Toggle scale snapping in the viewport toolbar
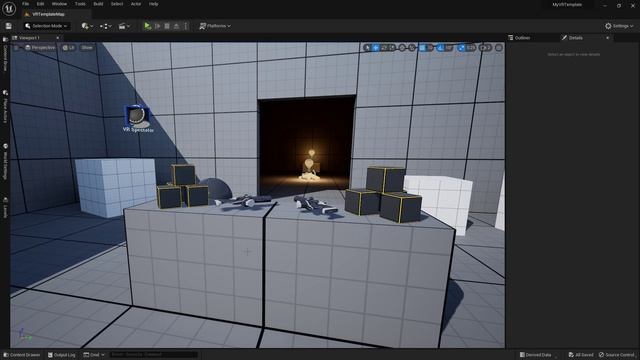The image size is (640, 360). [x=461, y=48]
